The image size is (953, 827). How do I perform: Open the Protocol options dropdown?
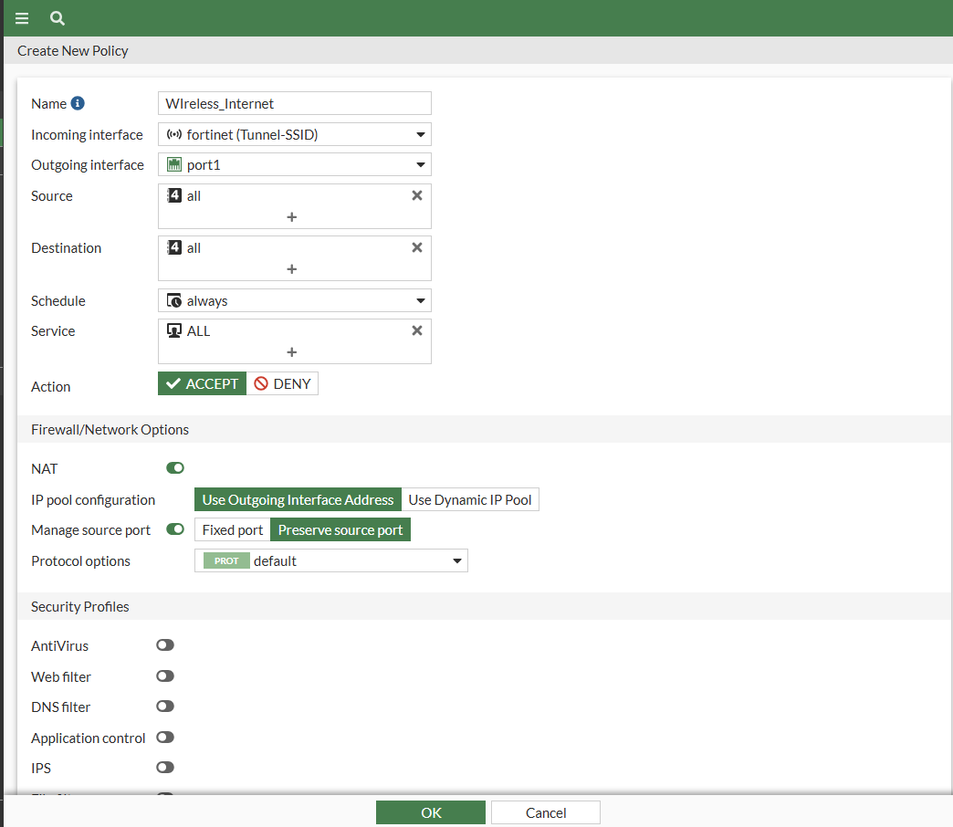click(331, 561)
